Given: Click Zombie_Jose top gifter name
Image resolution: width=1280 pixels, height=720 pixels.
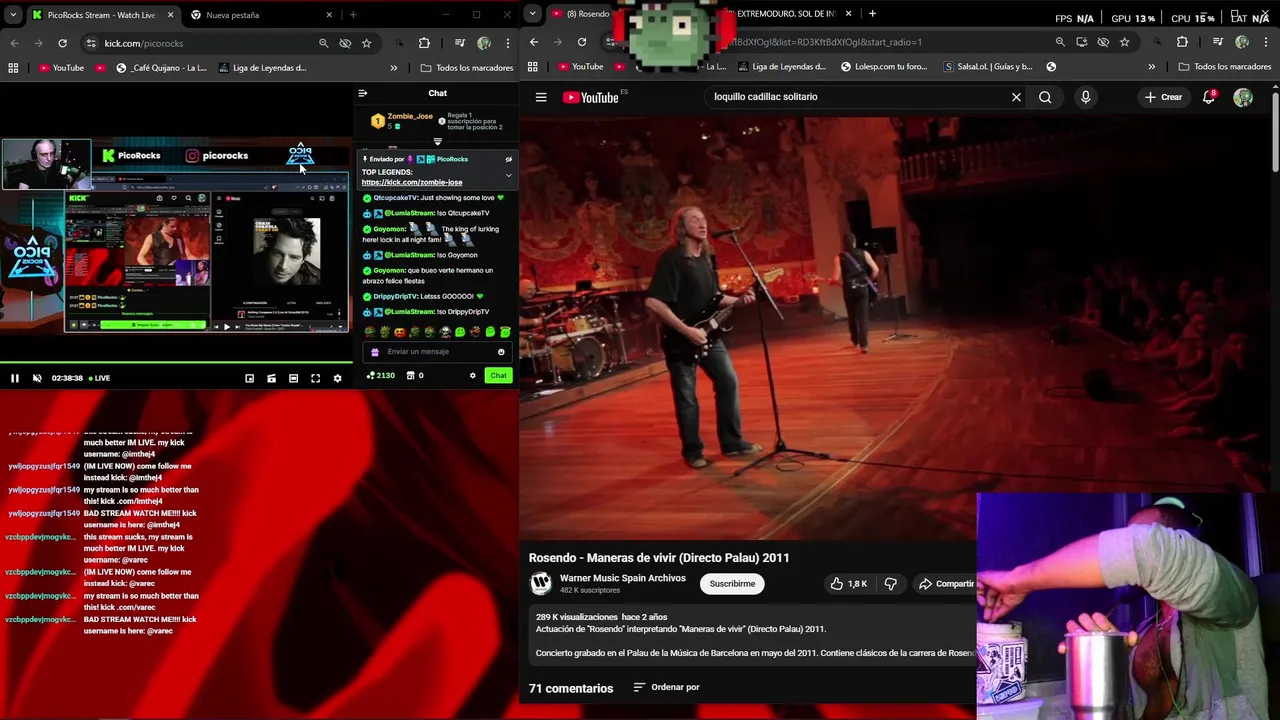Looking at the screenshot, I should [x=410, y=116].
